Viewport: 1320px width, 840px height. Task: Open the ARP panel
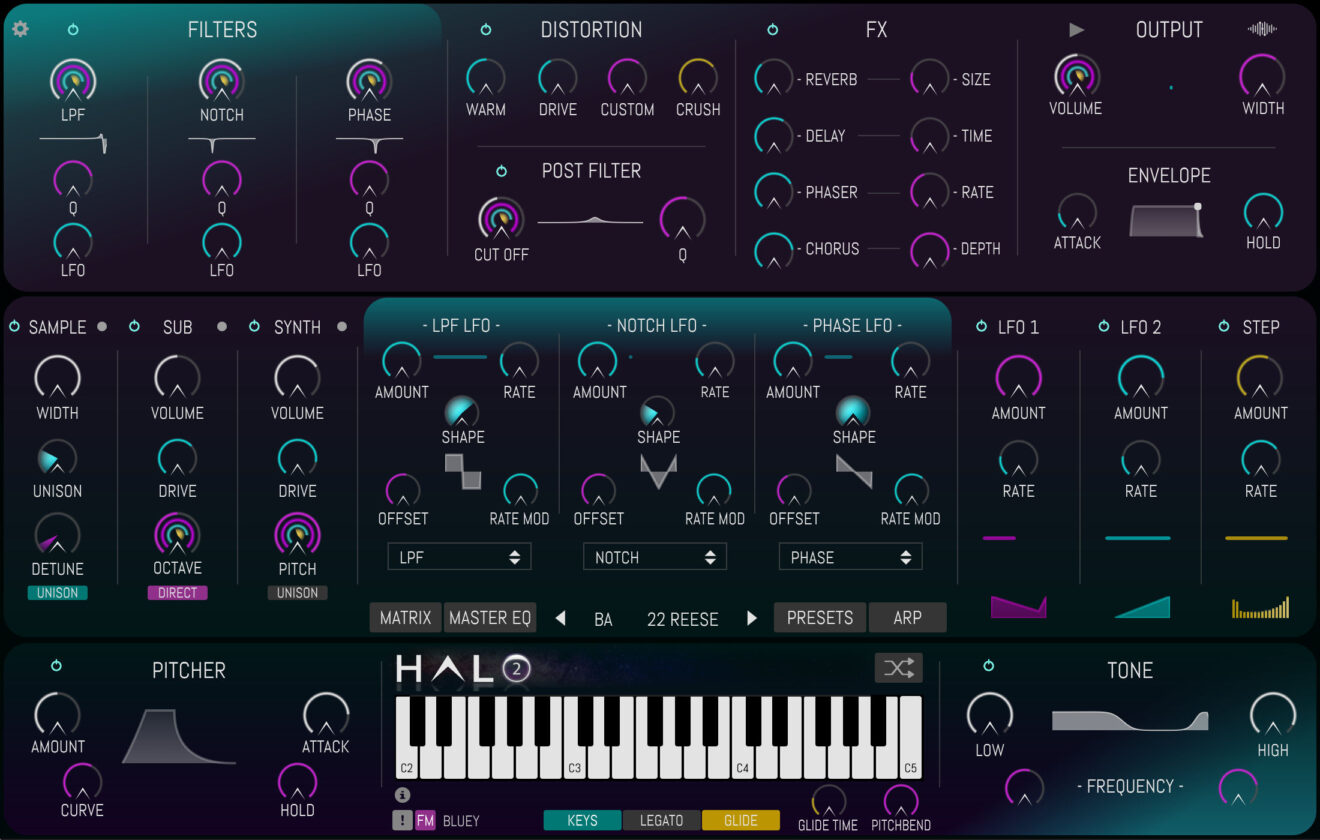[907, 617]
